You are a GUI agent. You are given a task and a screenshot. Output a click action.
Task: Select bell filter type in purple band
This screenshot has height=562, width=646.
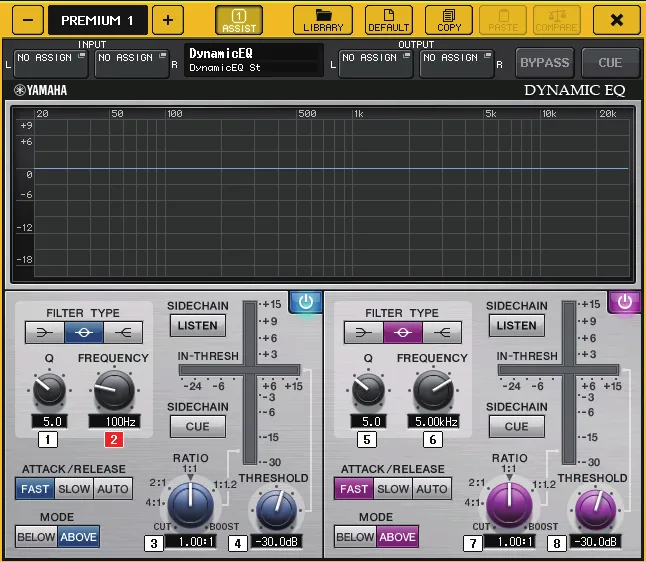[x=403, y=332]
